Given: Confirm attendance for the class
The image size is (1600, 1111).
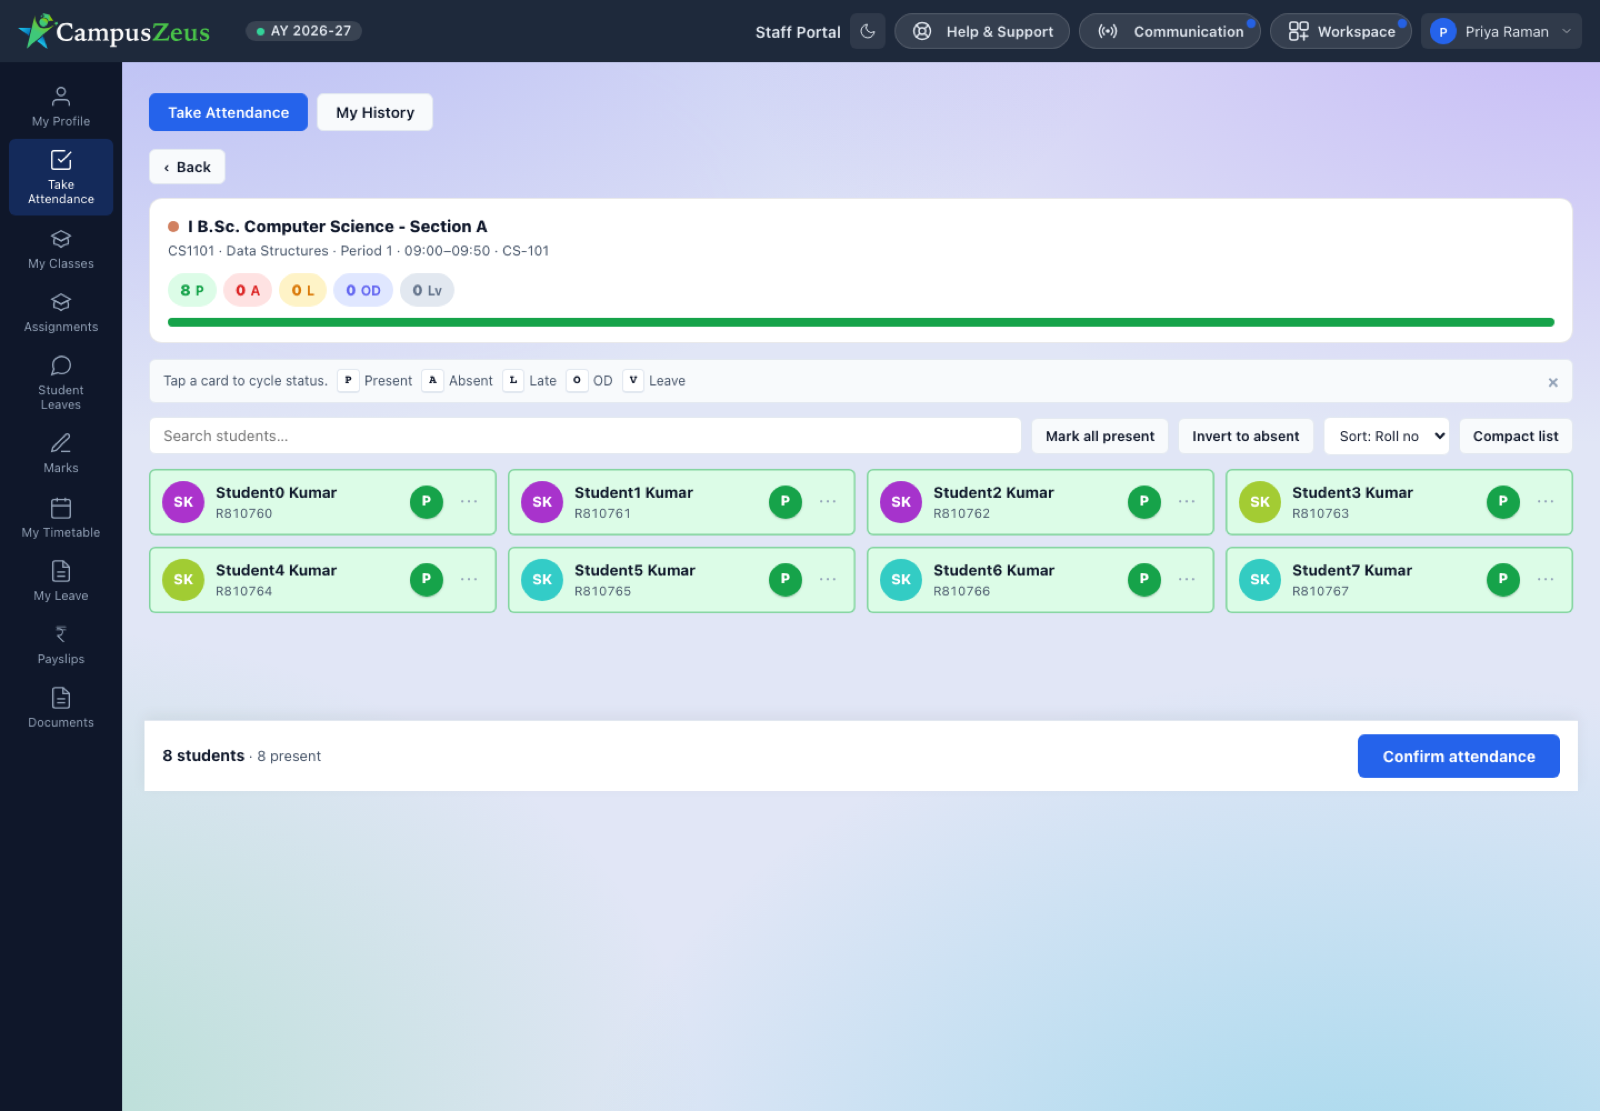Looking at the screenshot, I should [x=1459, y=756].
